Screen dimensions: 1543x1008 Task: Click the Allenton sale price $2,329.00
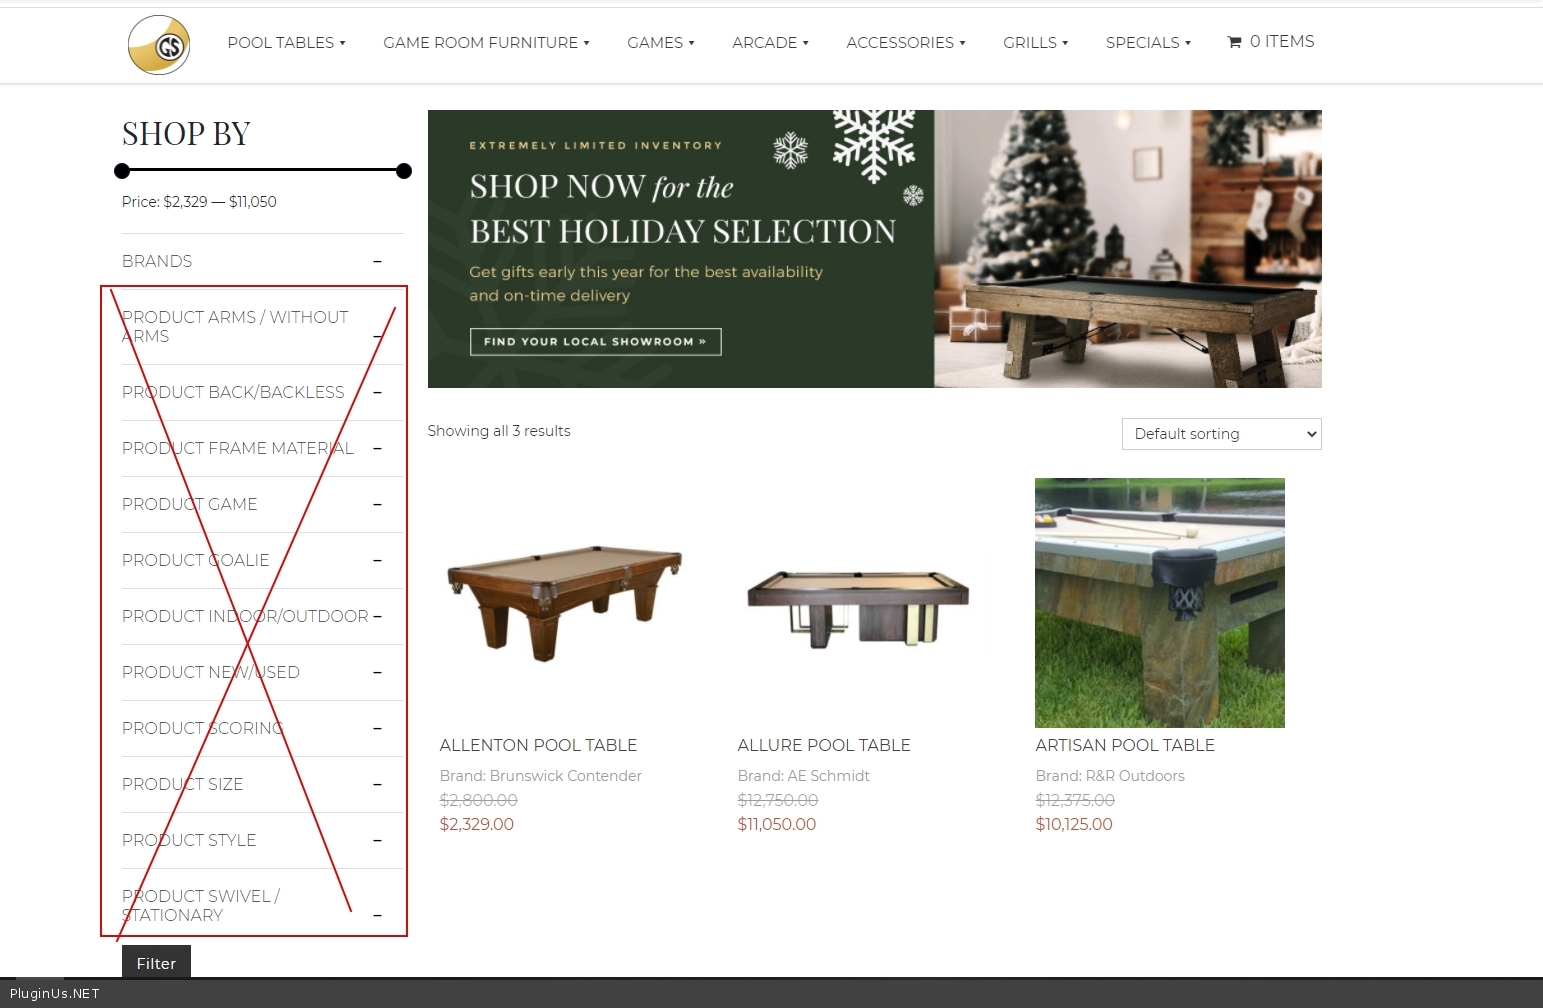[477, 825]
